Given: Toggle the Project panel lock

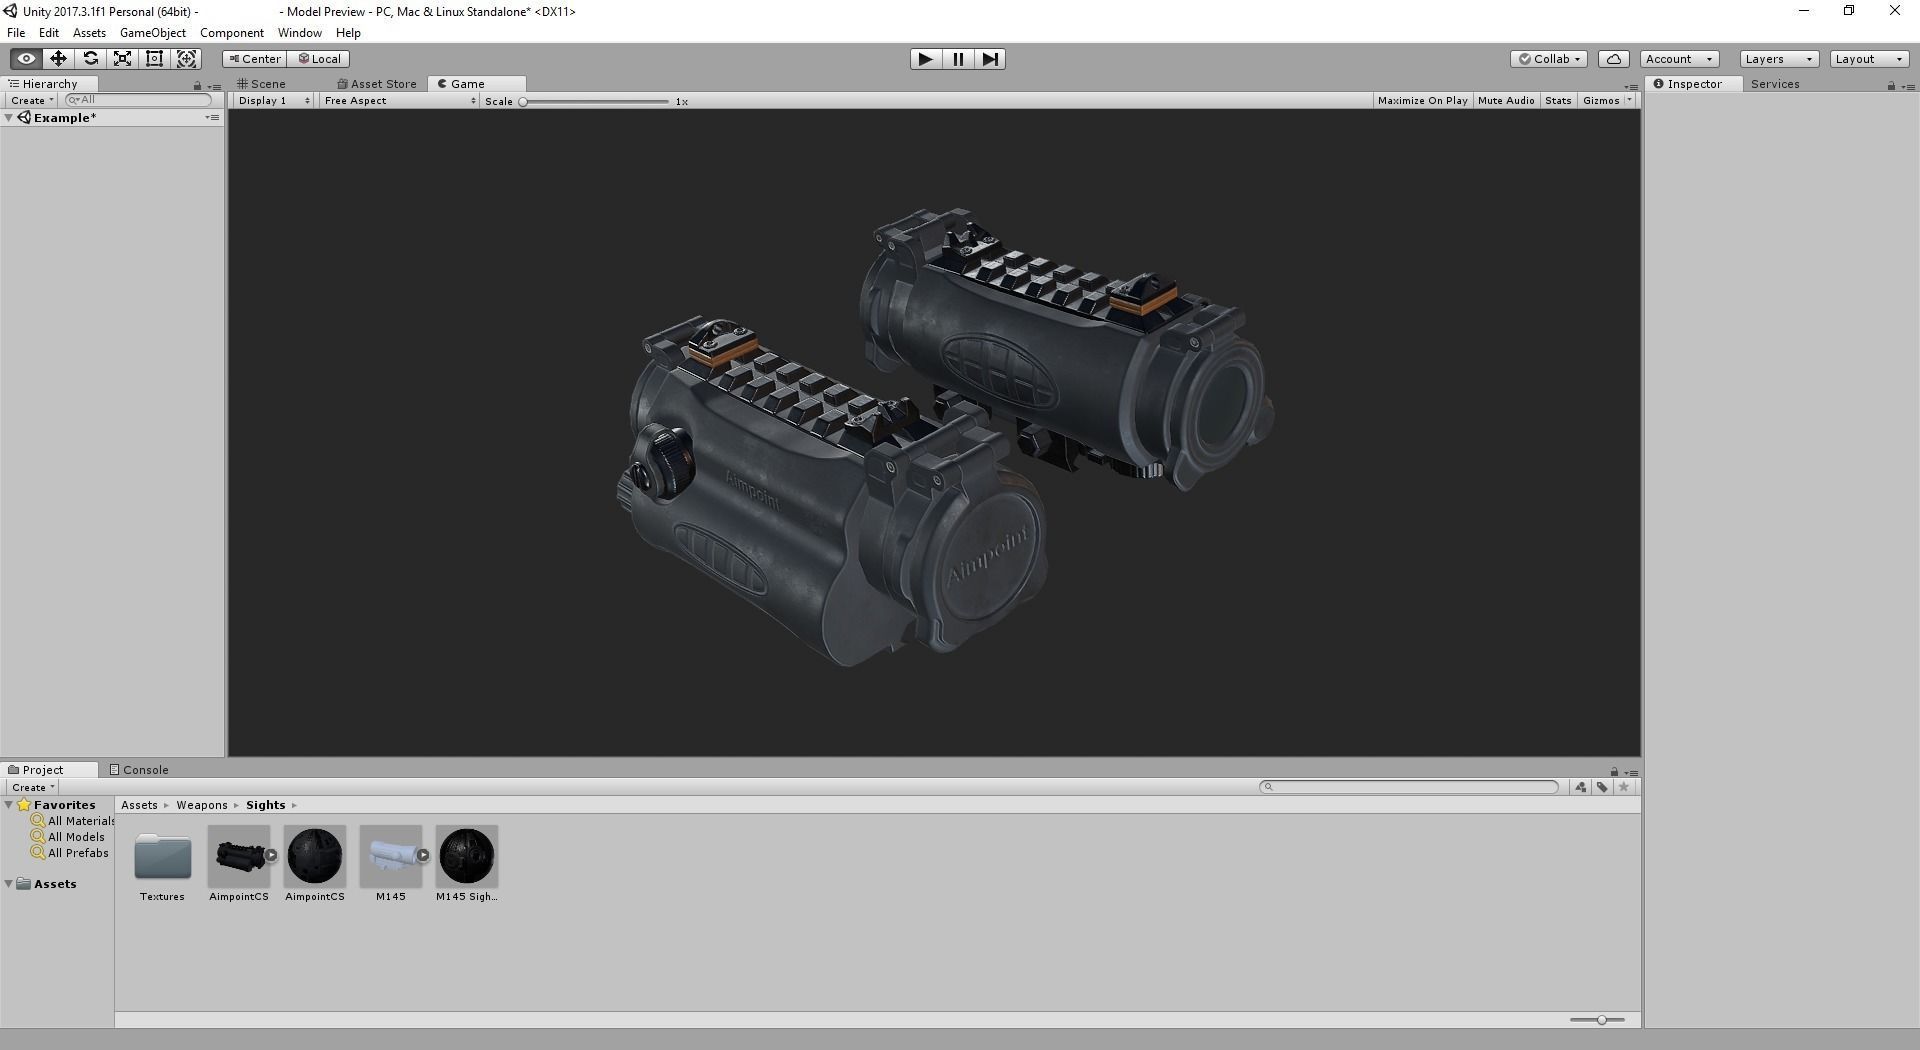Looking at the screenshot, I should (x=1614, y=772).
